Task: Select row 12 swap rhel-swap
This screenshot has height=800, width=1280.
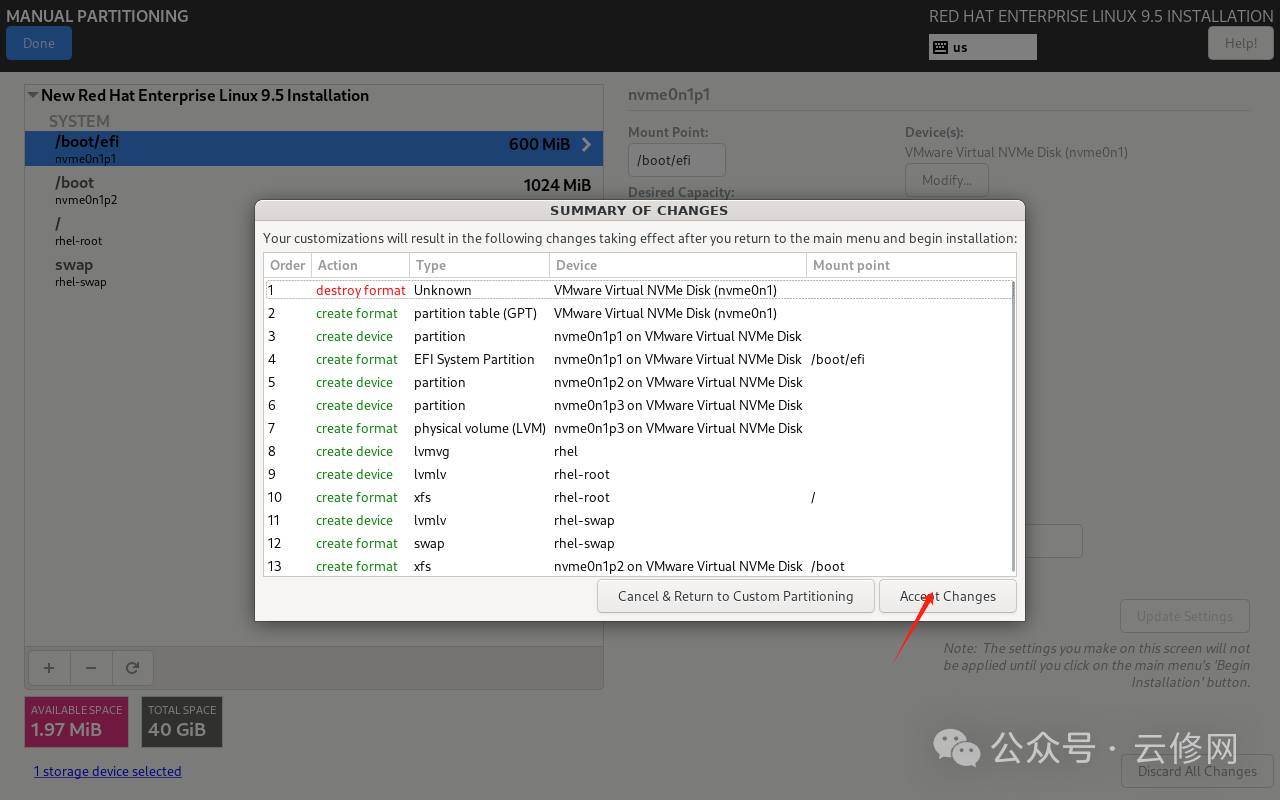Action: [x=638, y=543]
